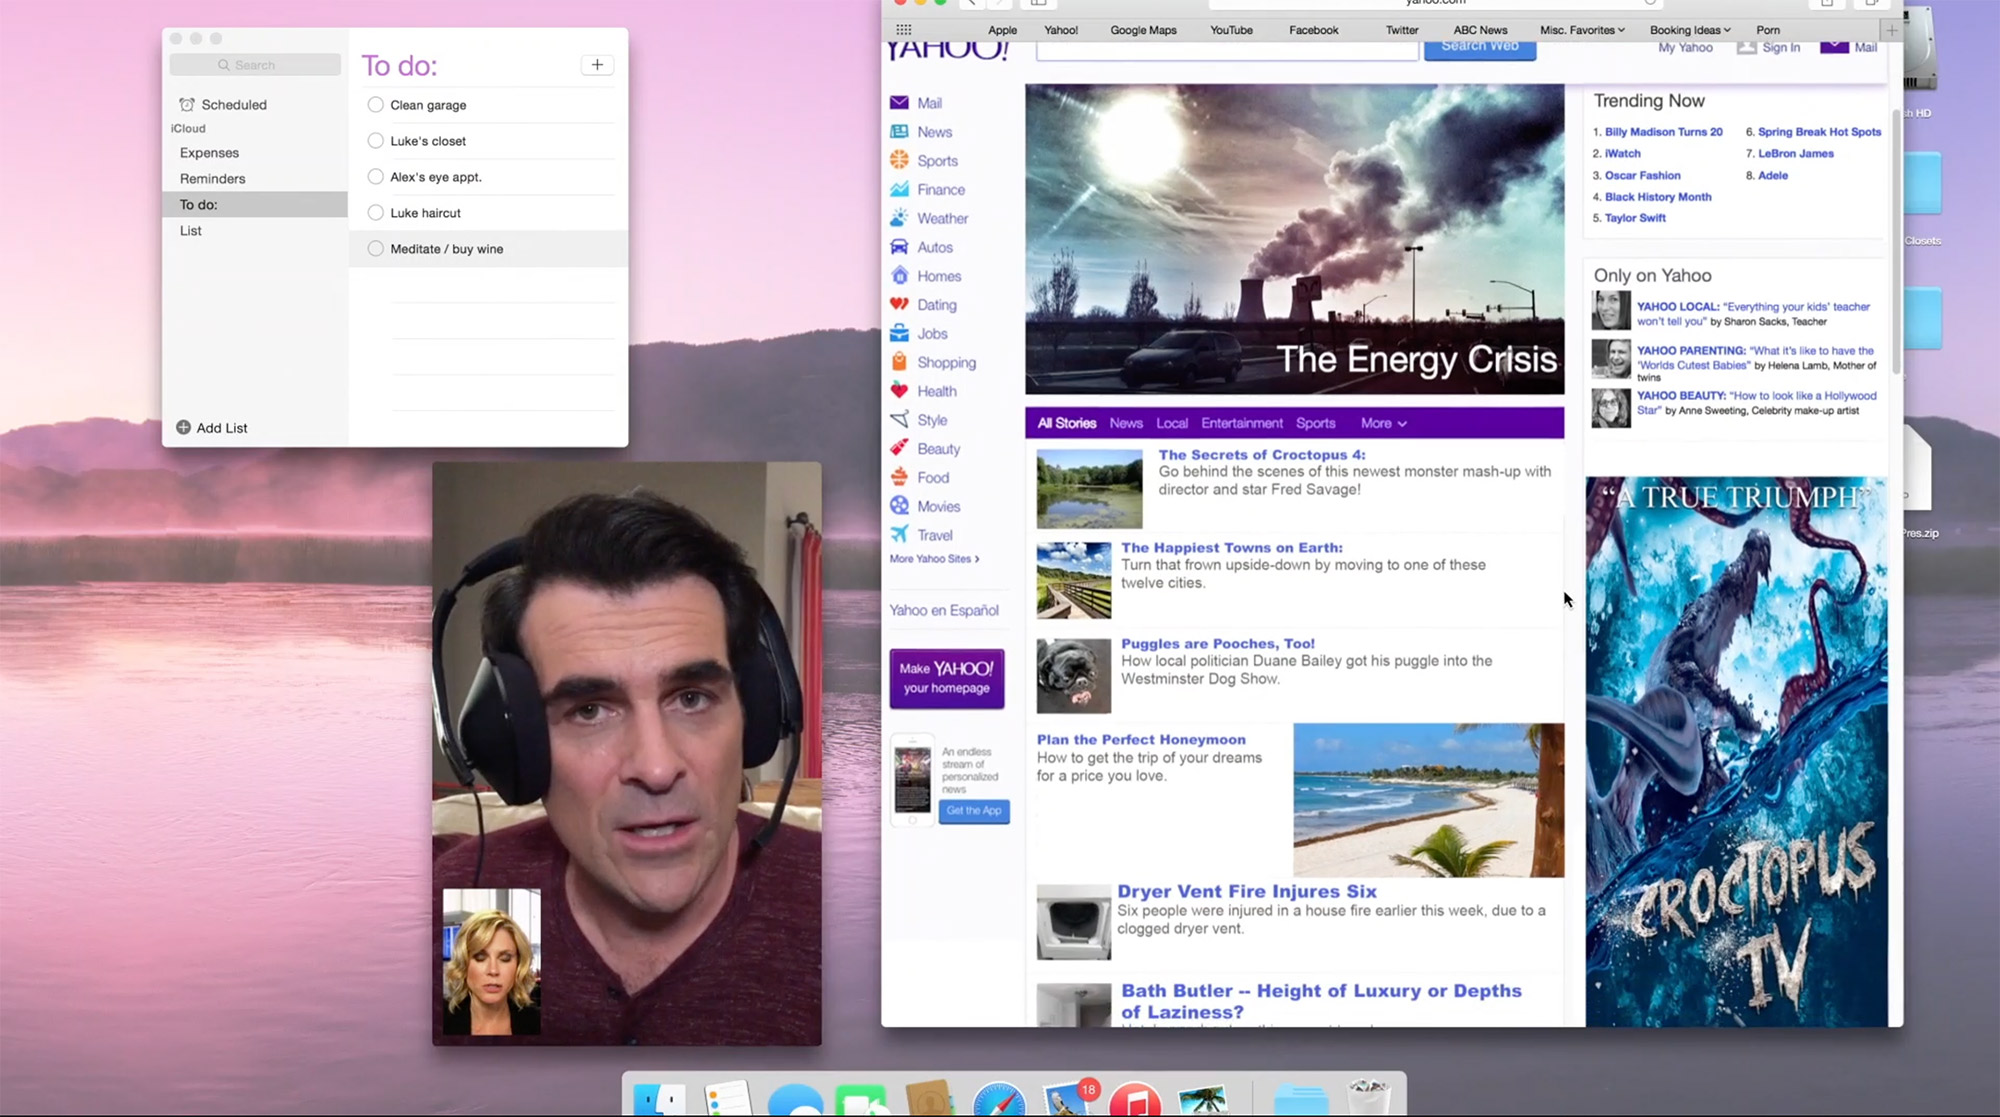Click the Yahoo Mail envelope icon in sidebar
Image resolution: width=2000 pixels, height=1117 pixels.
[x=899, y=103]
